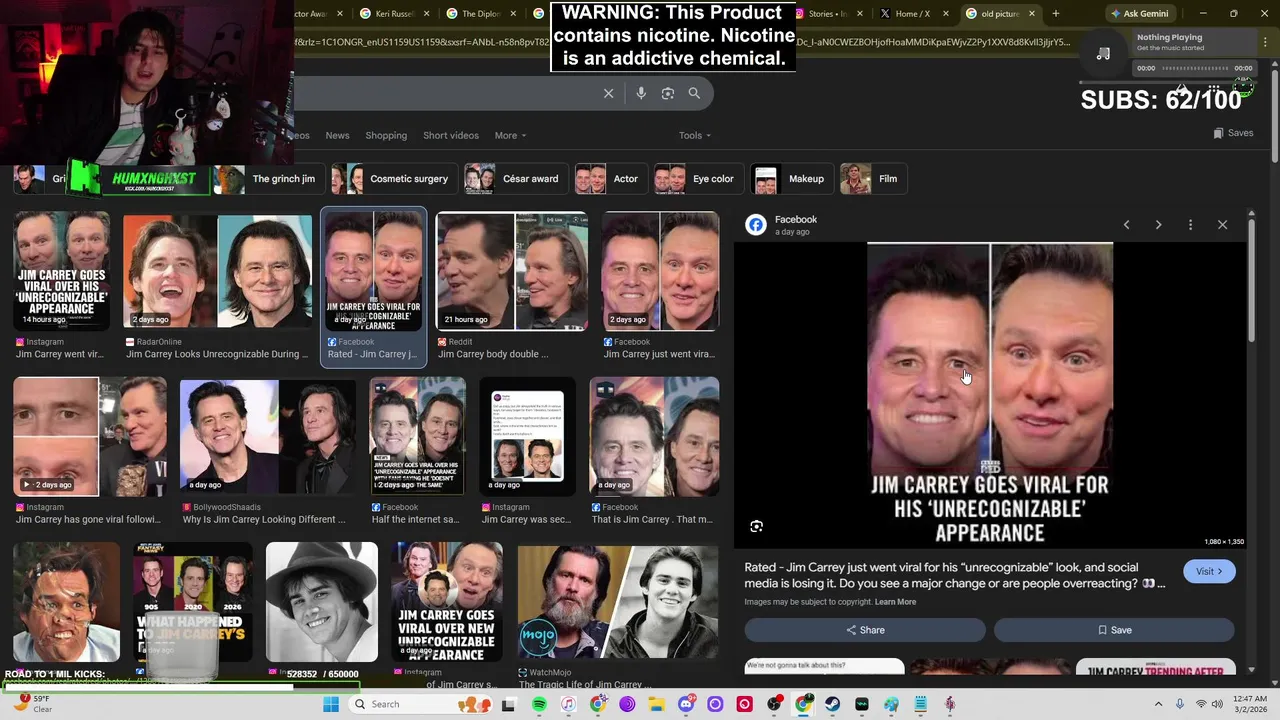Show hidden system tray icons
The width and height of the screenshot is (1280, 720).
pyautogui.click(x=1158, y=704)
